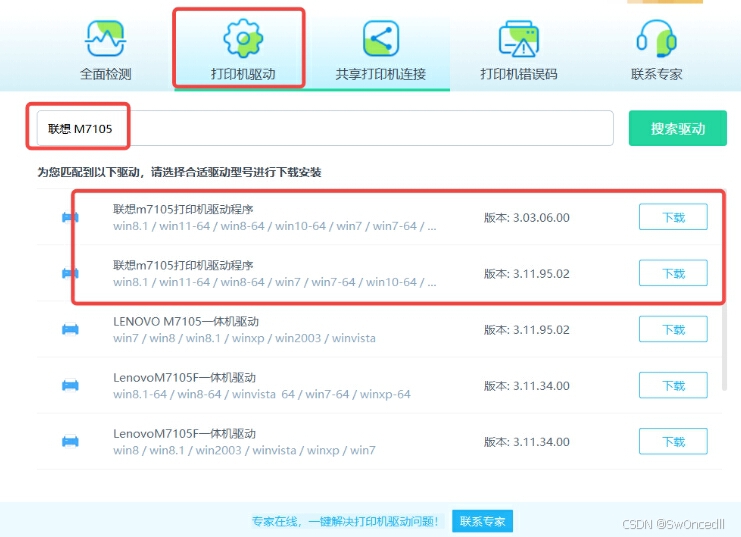Click OS list win8 / win8.1 / win2003

click(244, 450)
